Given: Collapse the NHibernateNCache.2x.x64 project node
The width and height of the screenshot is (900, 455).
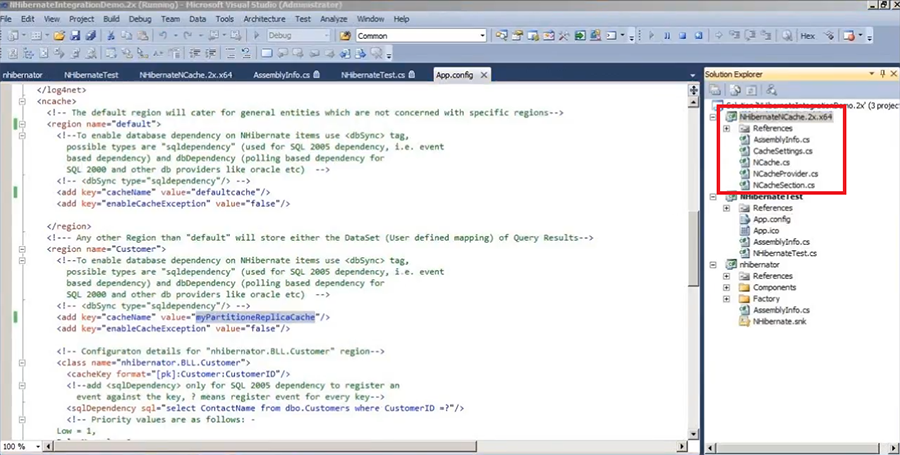Looking at the screenshot, I should [x=713, y=117].
